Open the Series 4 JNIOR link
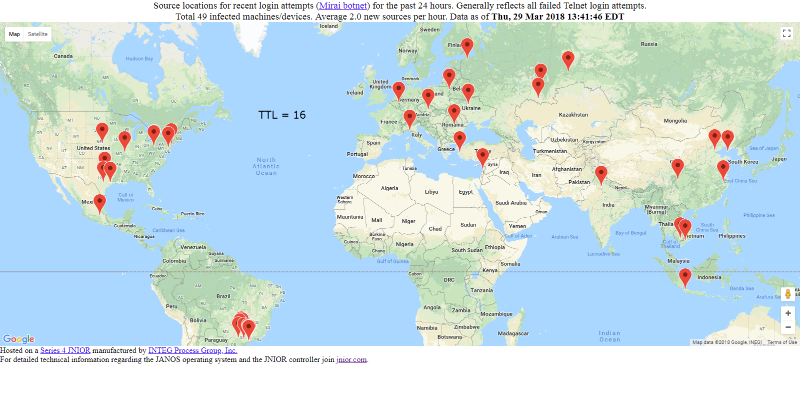The width and height of the screenshot is (800, 405). click(x=65, y=350)
